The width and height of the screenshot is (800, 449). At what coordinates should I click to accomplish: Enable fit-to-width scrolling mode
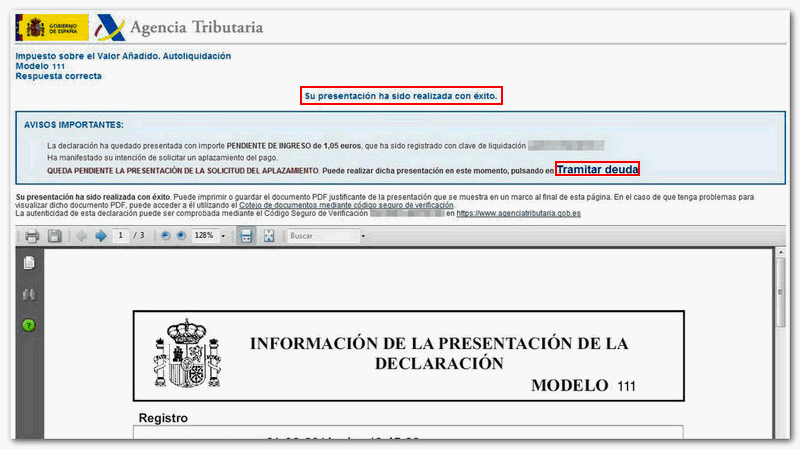(246, 236)
